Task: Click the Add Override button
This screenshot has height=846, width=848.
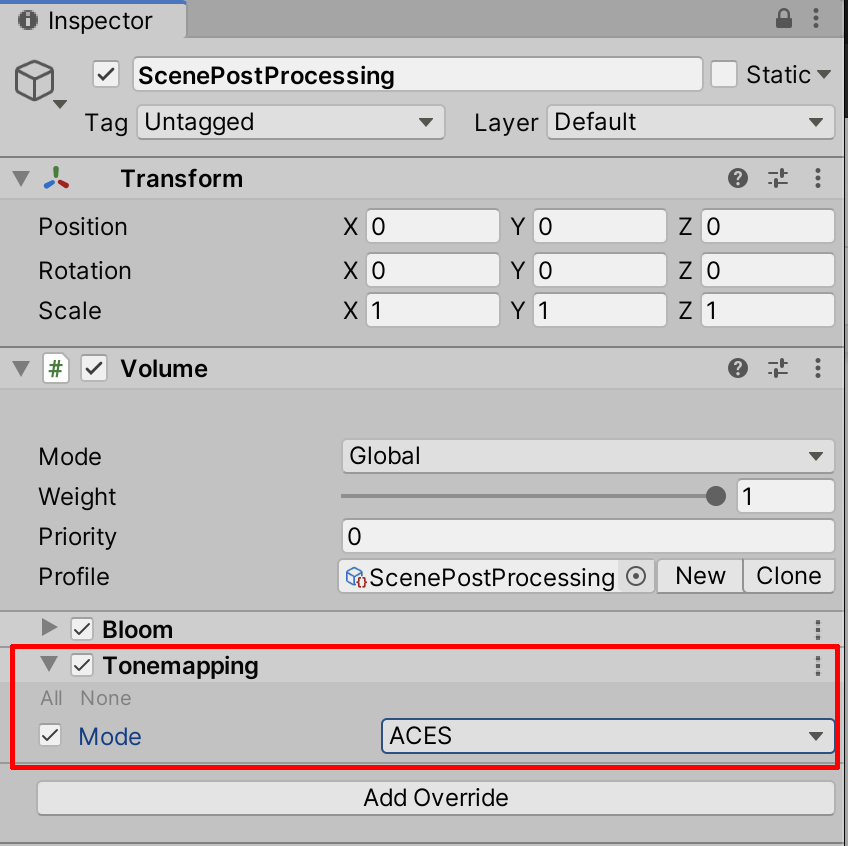Action: click(x=436, y=798)
